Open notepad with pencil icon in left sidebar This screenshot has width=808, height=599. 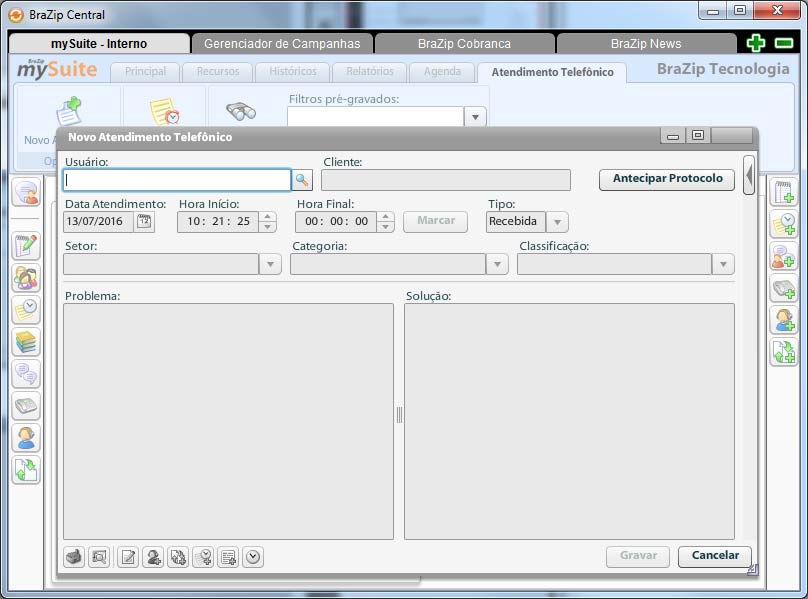point(26,246)
